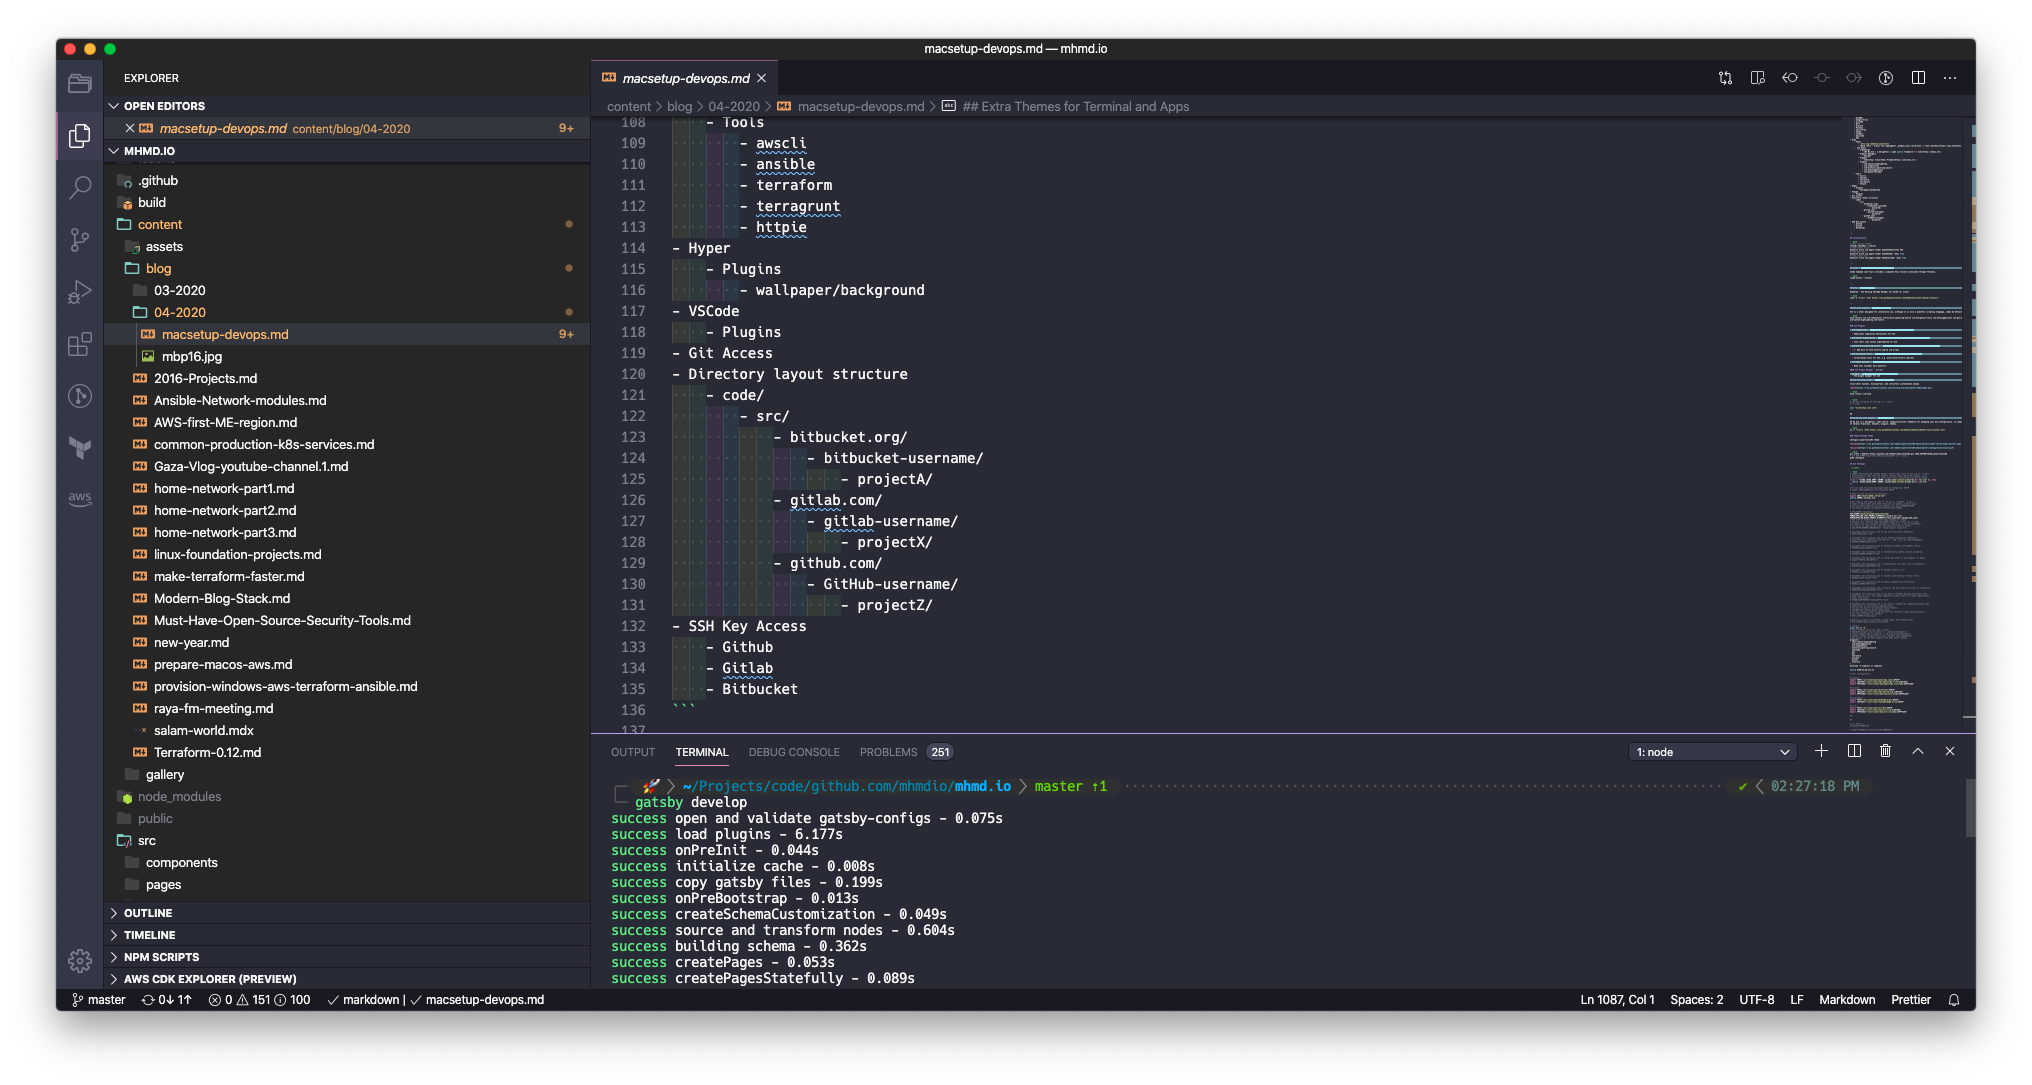Screen dimensions: 2032x1085
Task: Open the Run and Debug view
Action: 80,292
